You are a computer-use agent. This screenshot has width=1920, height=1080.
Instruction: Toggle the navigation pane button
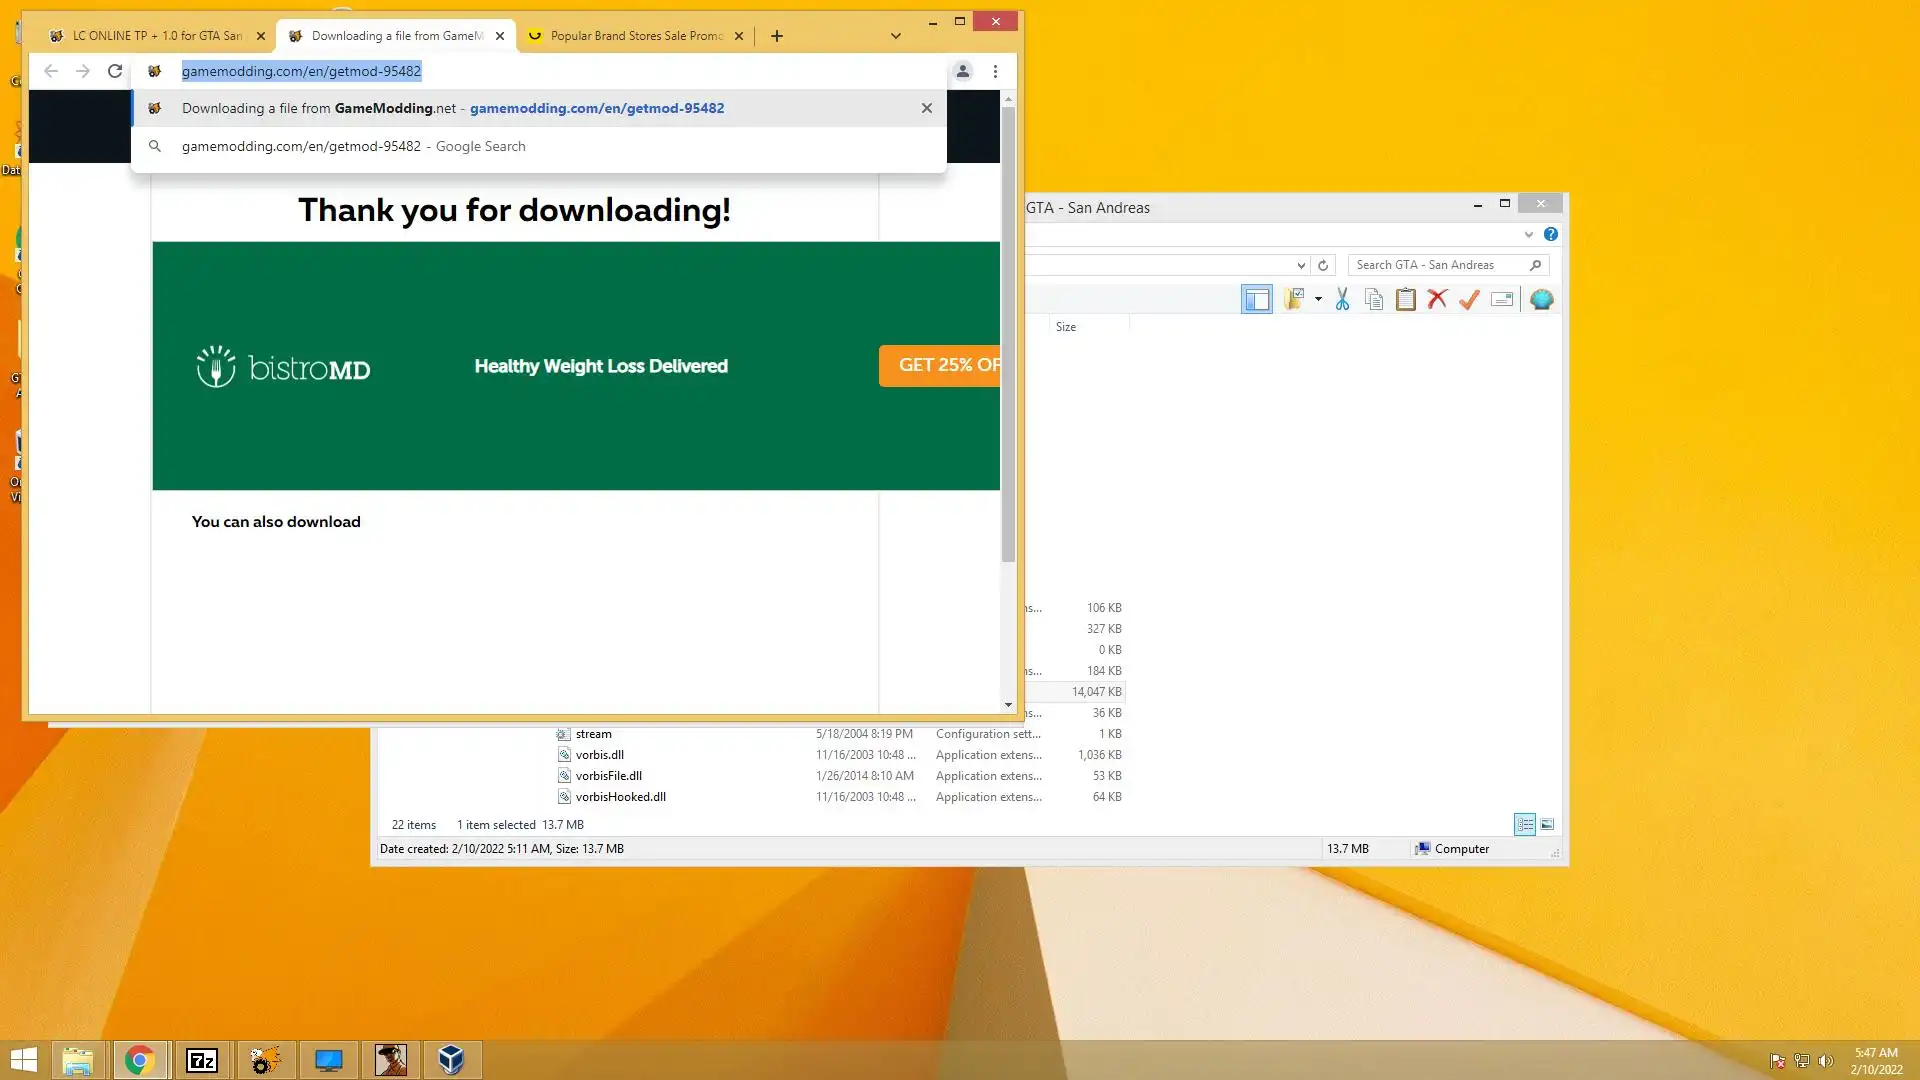(x=1256, y=299)
